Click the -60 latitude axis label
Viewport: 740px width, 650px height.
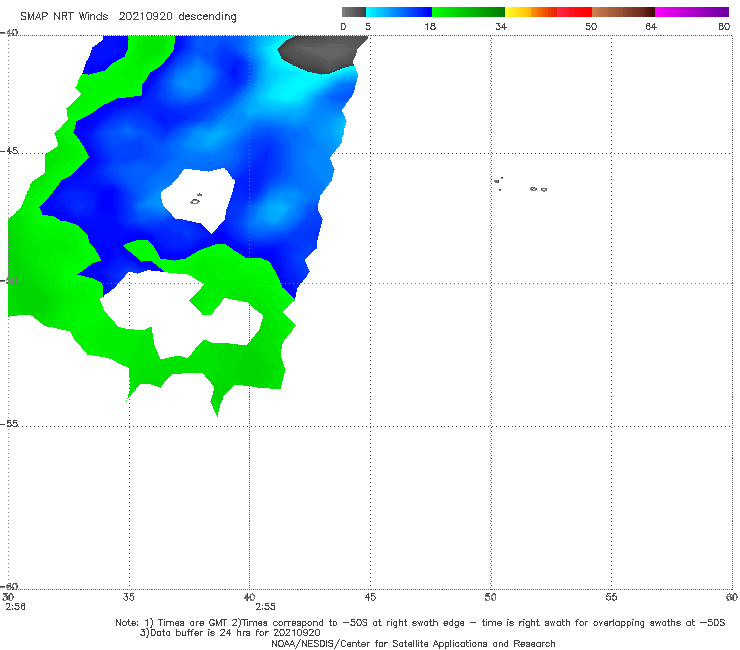[9, 586]
